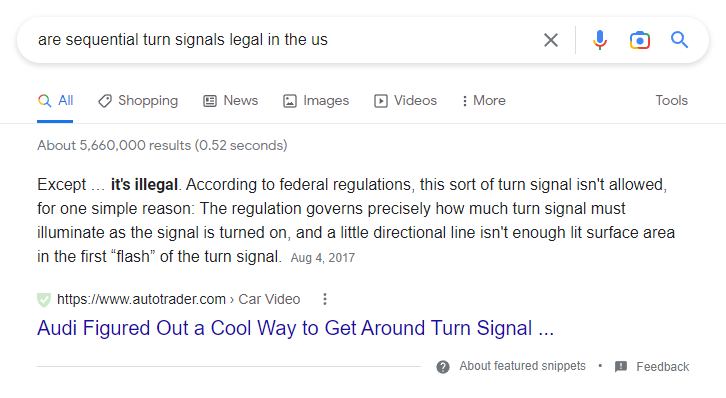
Task: Open image search with camera icon
Action: (639, 40)
